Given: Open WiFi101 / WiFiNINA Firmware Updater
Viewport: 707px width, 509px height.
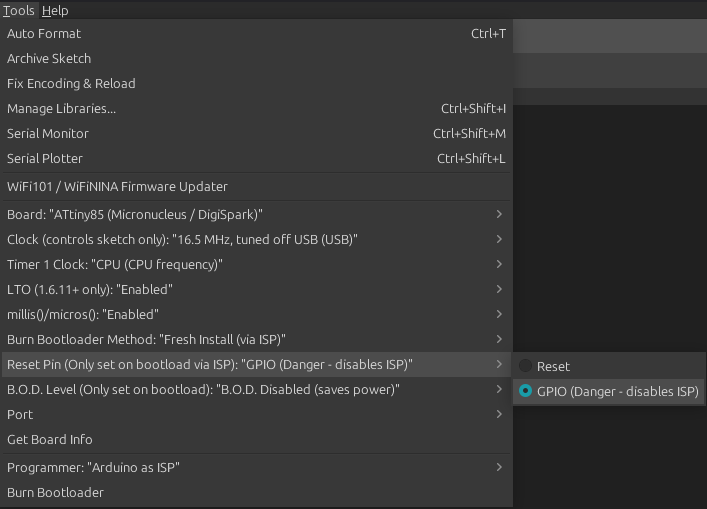Looking at the screenshot, I should [117, 186].
